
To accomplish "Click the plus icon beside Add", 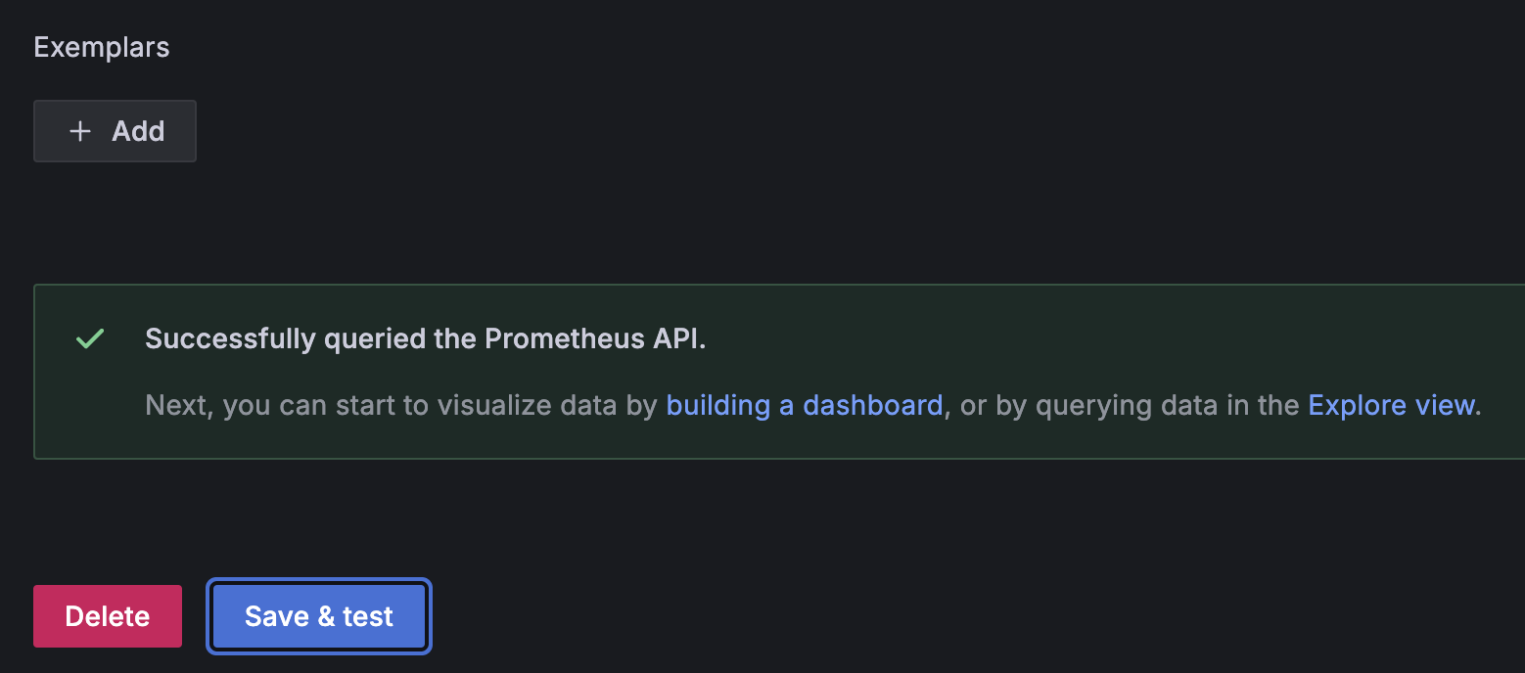I will 80,131.
